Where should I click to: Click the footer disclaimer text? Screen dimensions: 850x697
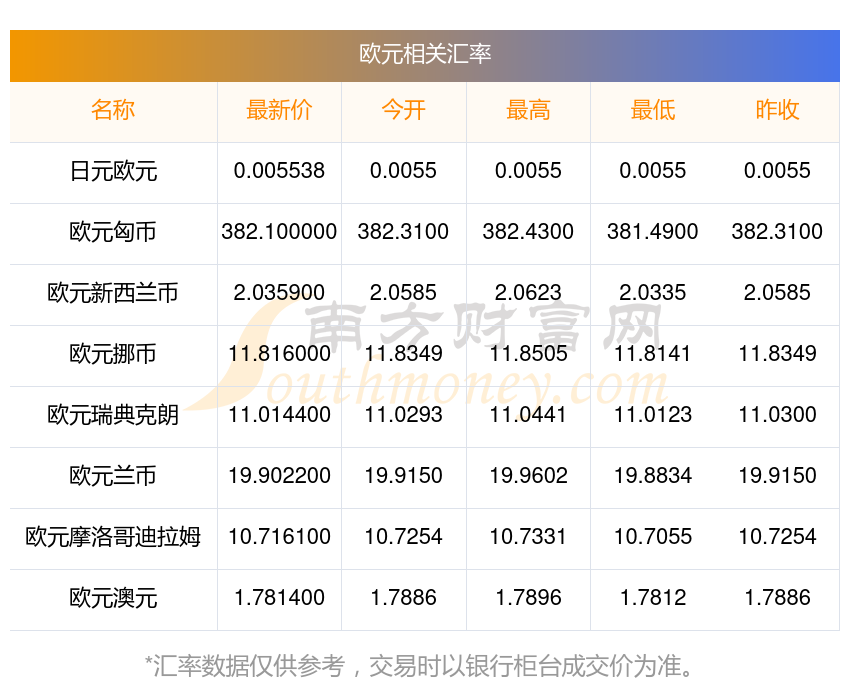425,661
